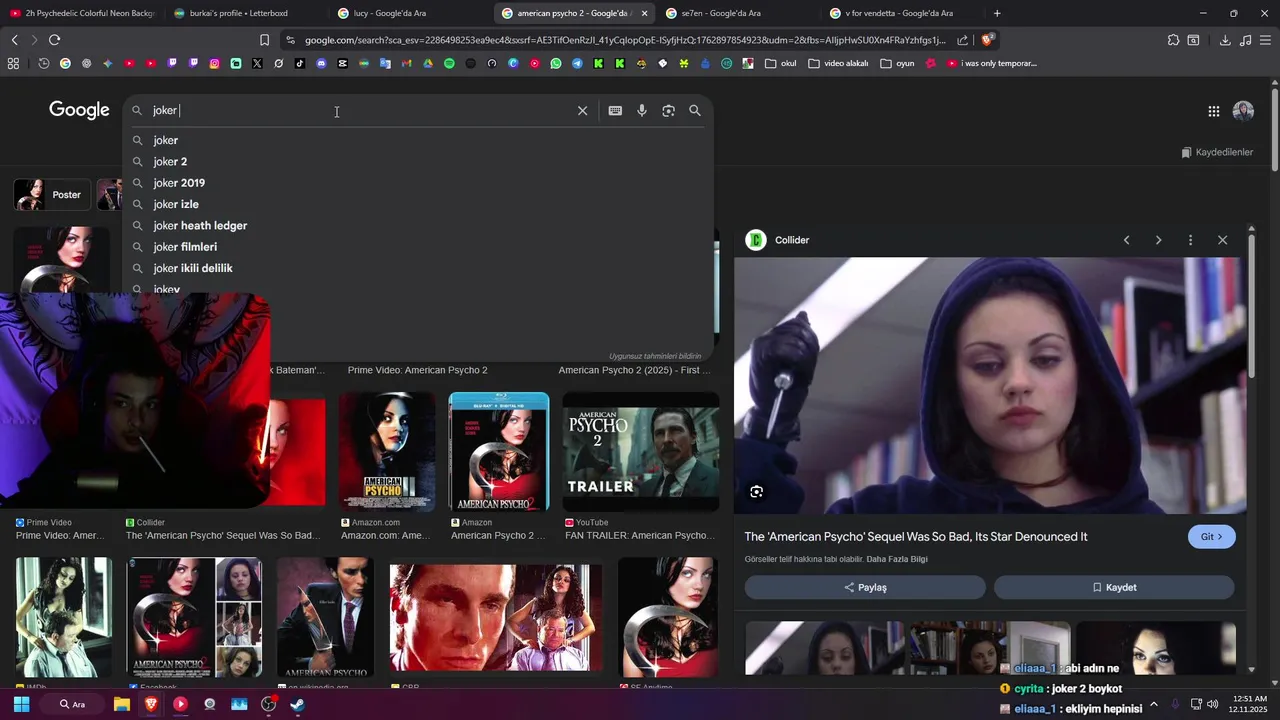Image resolution: width=1280 pixels, height=720 pixels.
Task: Go to the Google logo homepage
Action: point(79,110)
